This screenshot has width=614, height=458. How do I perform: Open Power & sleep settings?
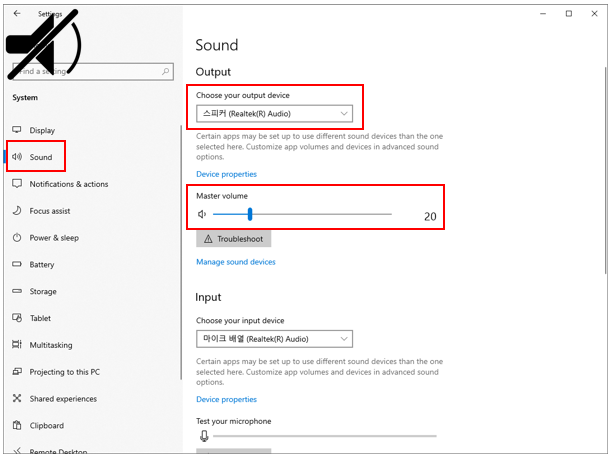(54, 238)
